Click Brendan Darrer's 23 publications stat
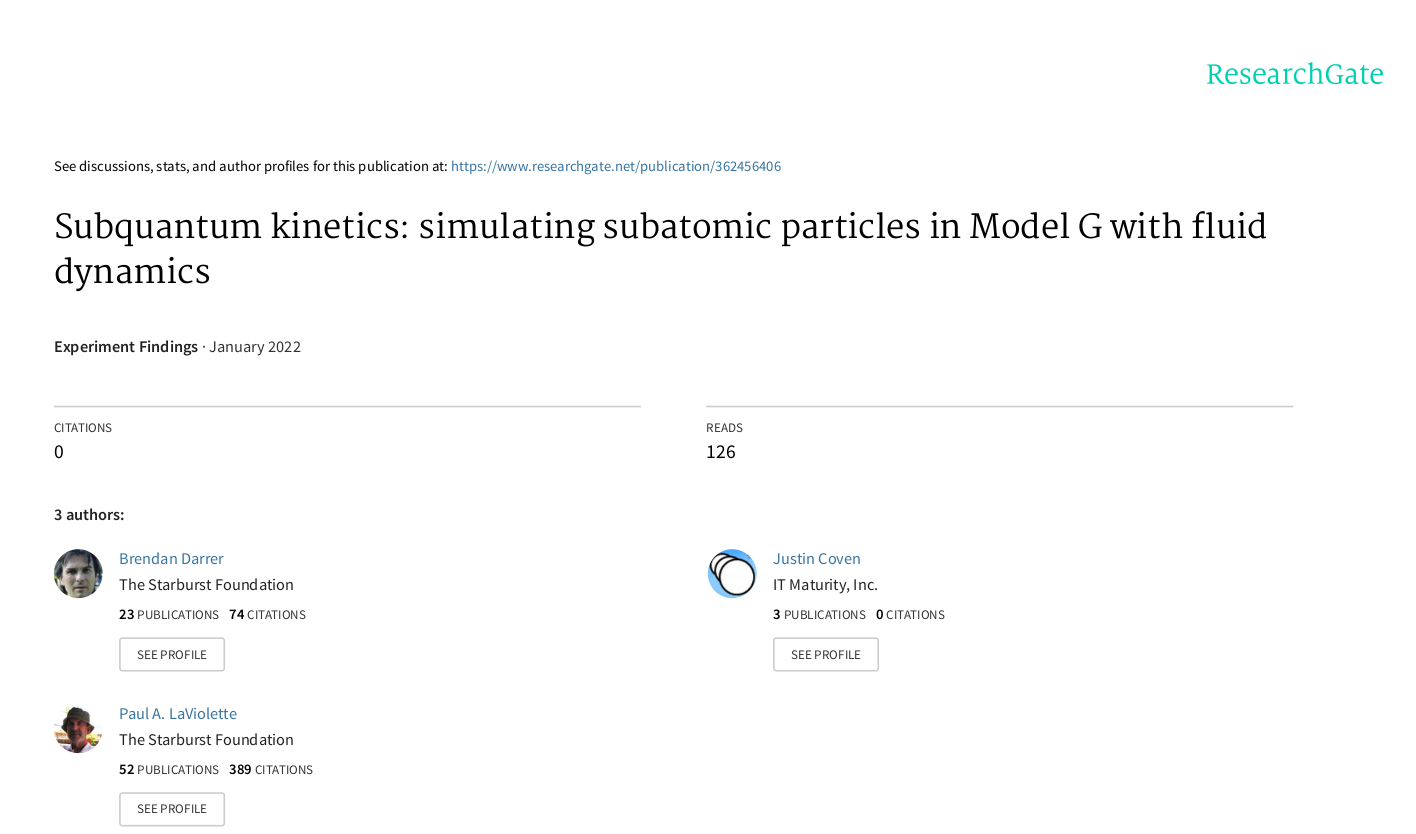 [x=168, y=615]
